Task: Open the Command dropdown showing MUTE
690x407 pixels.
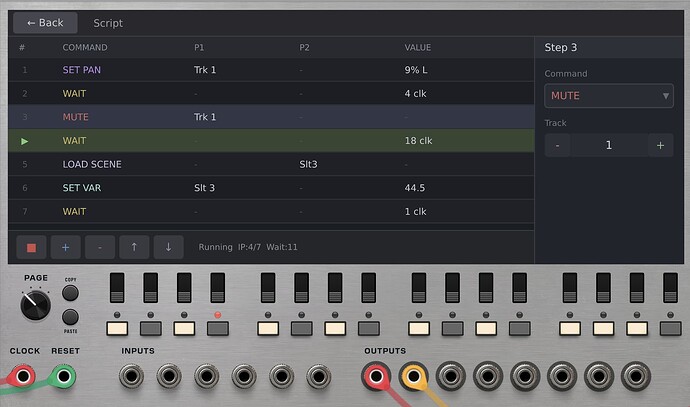Action: click(x=608, y=96)
